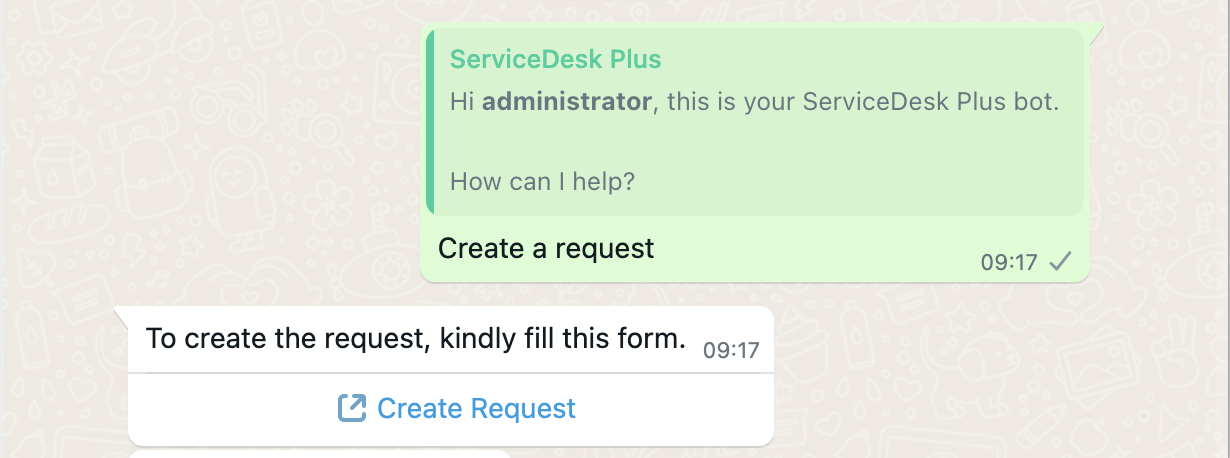Click the bold "administrator" word
Viewport: 1230px width, 458px height.
pos(567,102)
